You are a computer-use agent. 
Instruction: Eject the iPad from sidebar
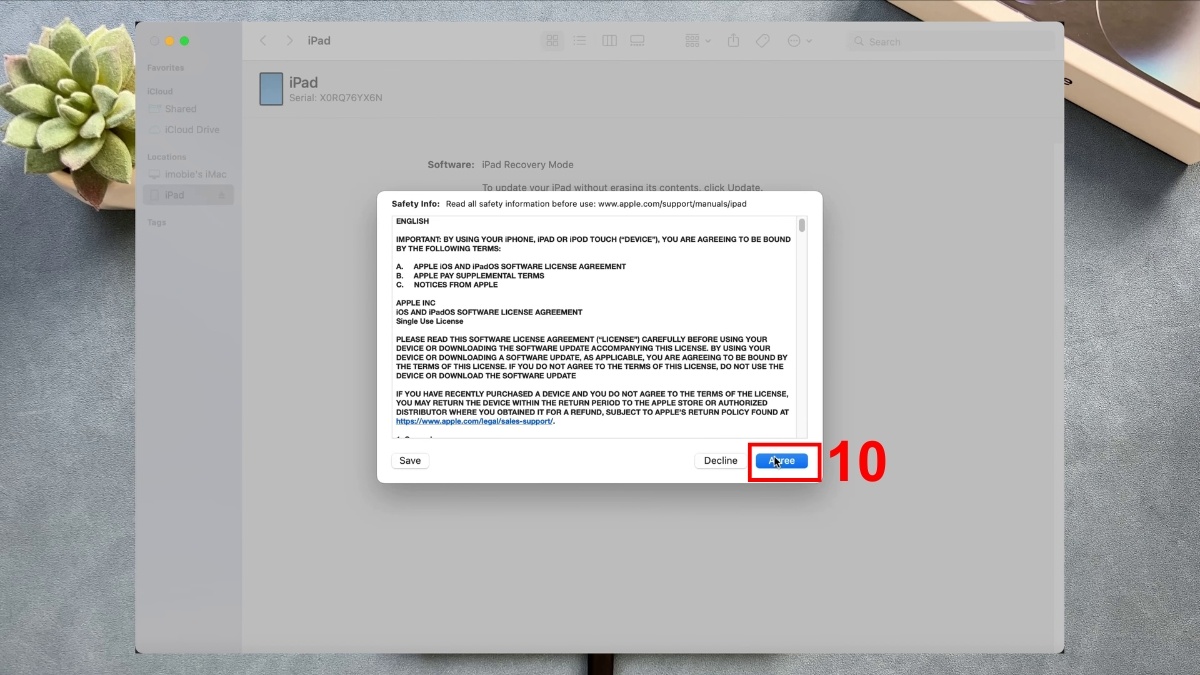[222, 196]
